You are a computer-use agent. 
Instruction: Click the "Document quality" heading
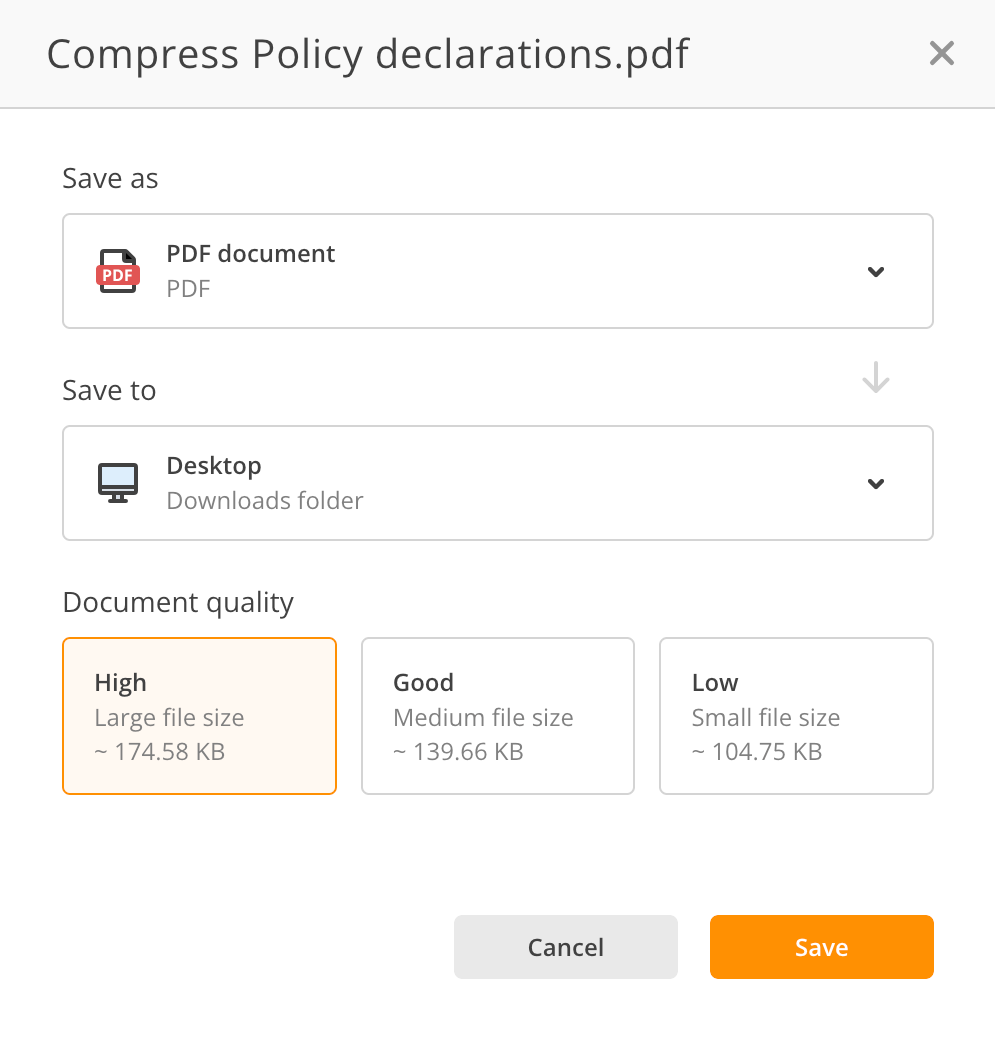178,603
